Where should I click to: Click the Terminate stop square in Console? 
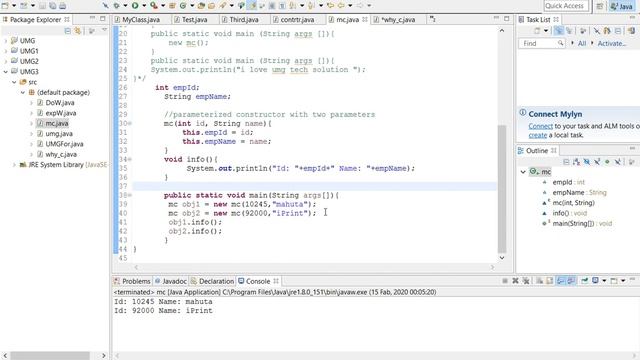[x=505, y=281]
